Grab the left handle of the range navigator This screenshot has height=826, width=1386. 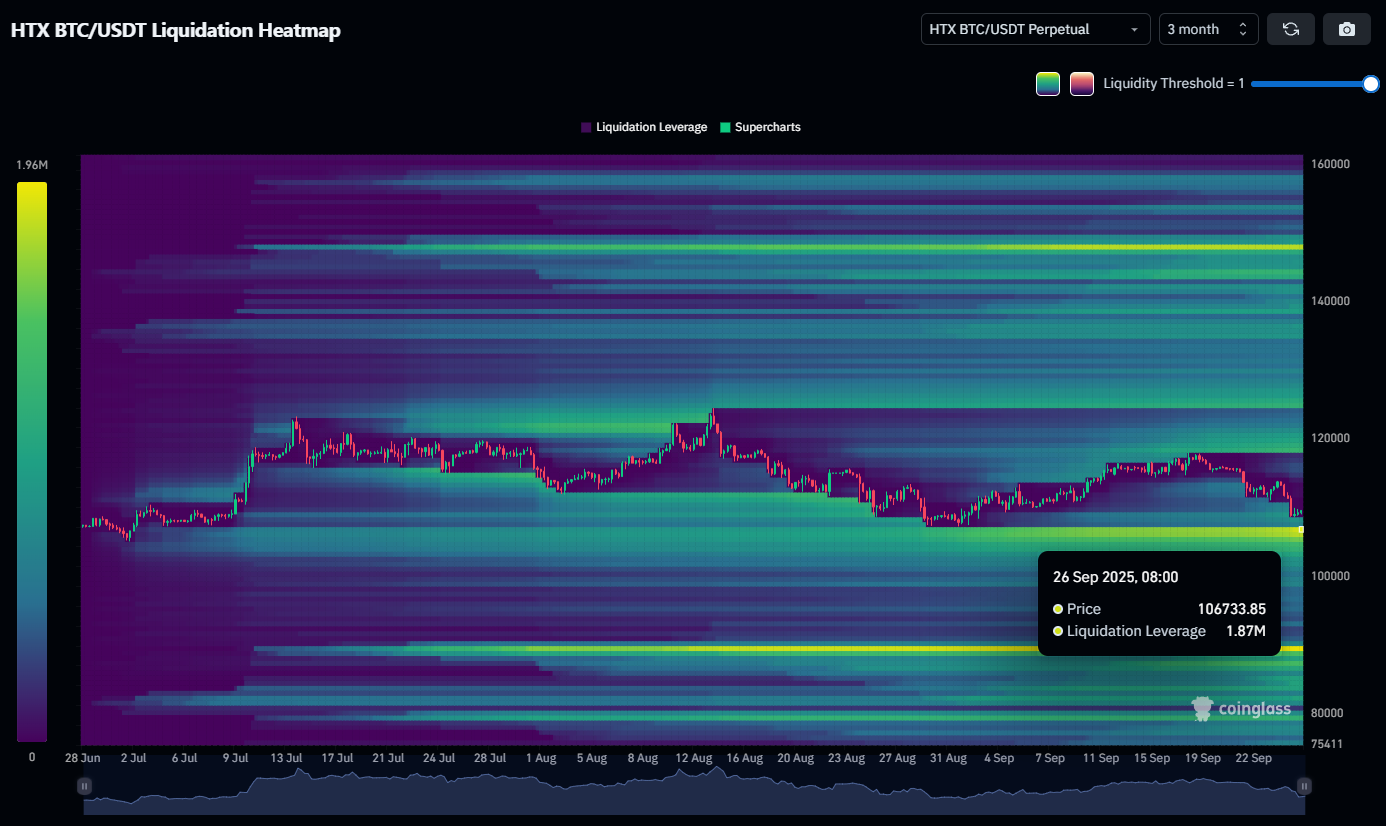[x=85, y=787]
